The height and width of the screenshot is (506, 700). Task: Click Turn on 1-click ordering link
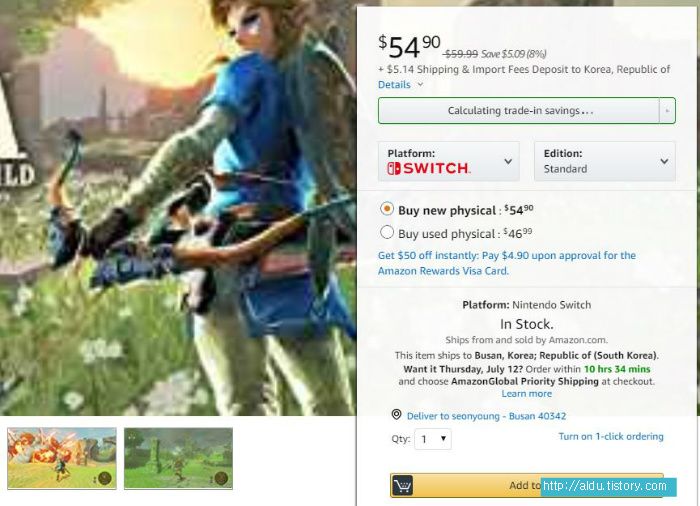pyautogui.click(x=611, y=436)
